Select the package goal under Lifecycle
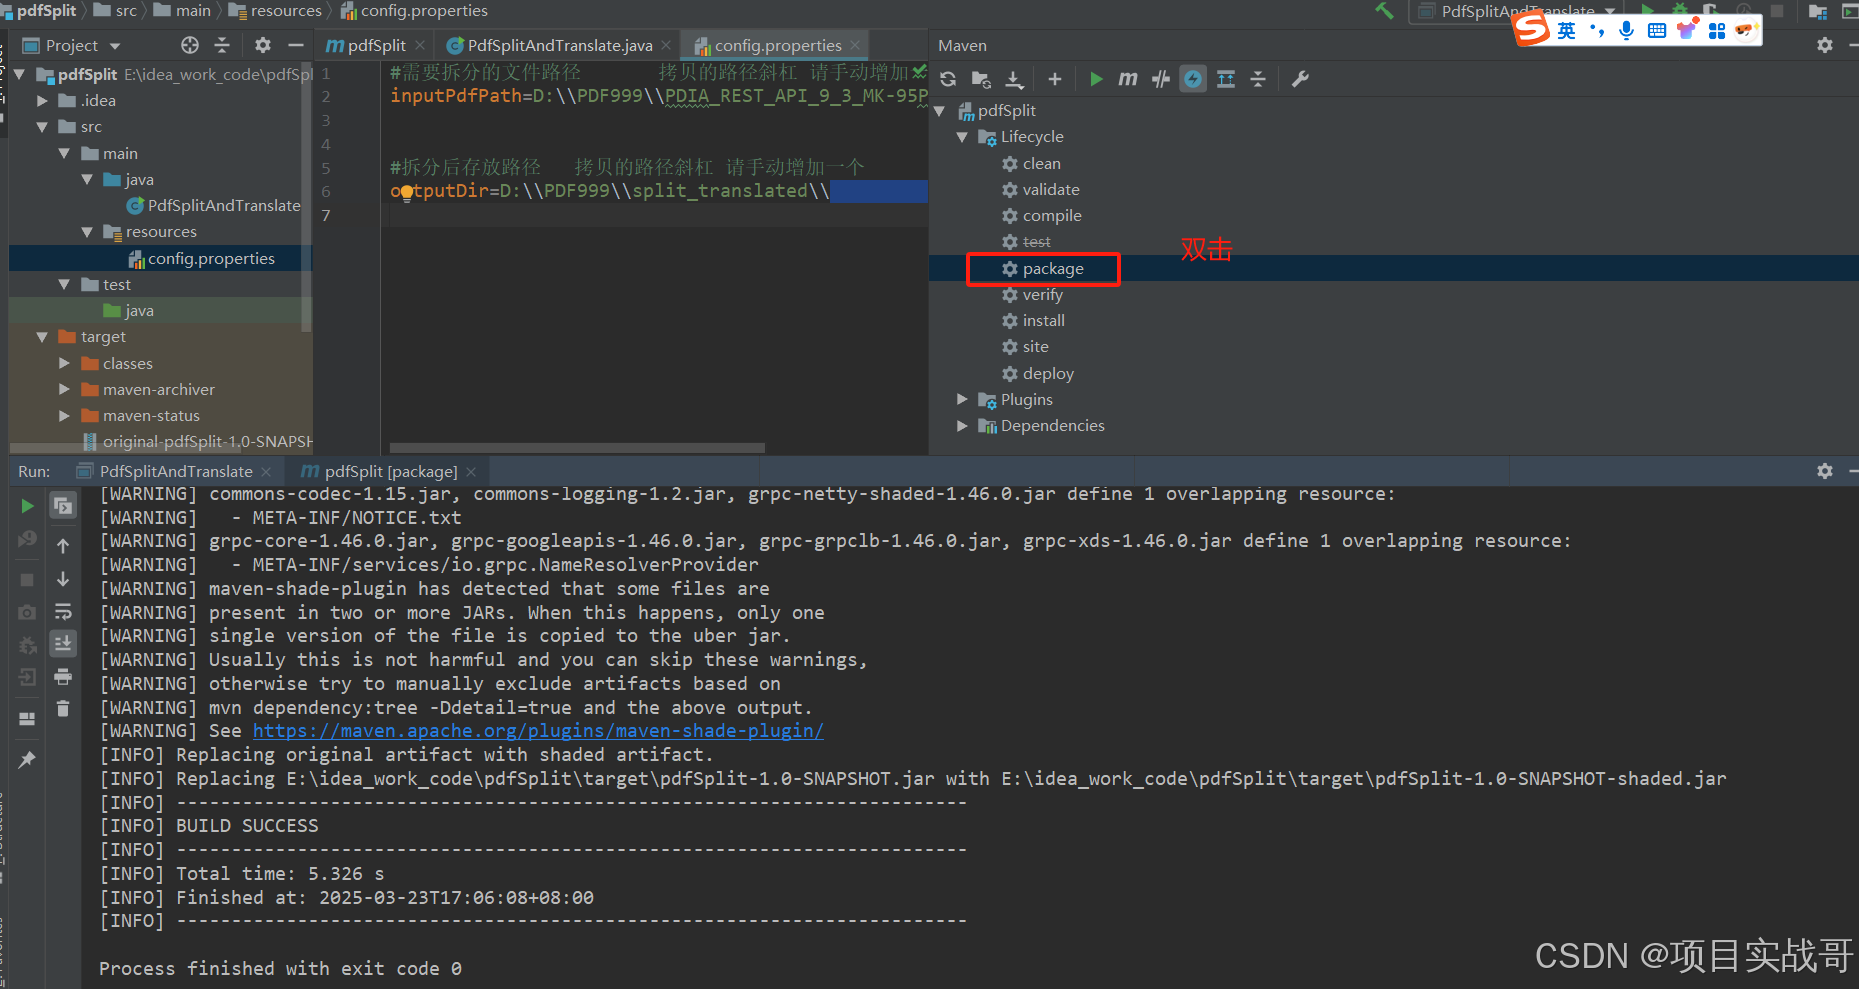This screenshot has height=989, width=1859. point(1053,268)
